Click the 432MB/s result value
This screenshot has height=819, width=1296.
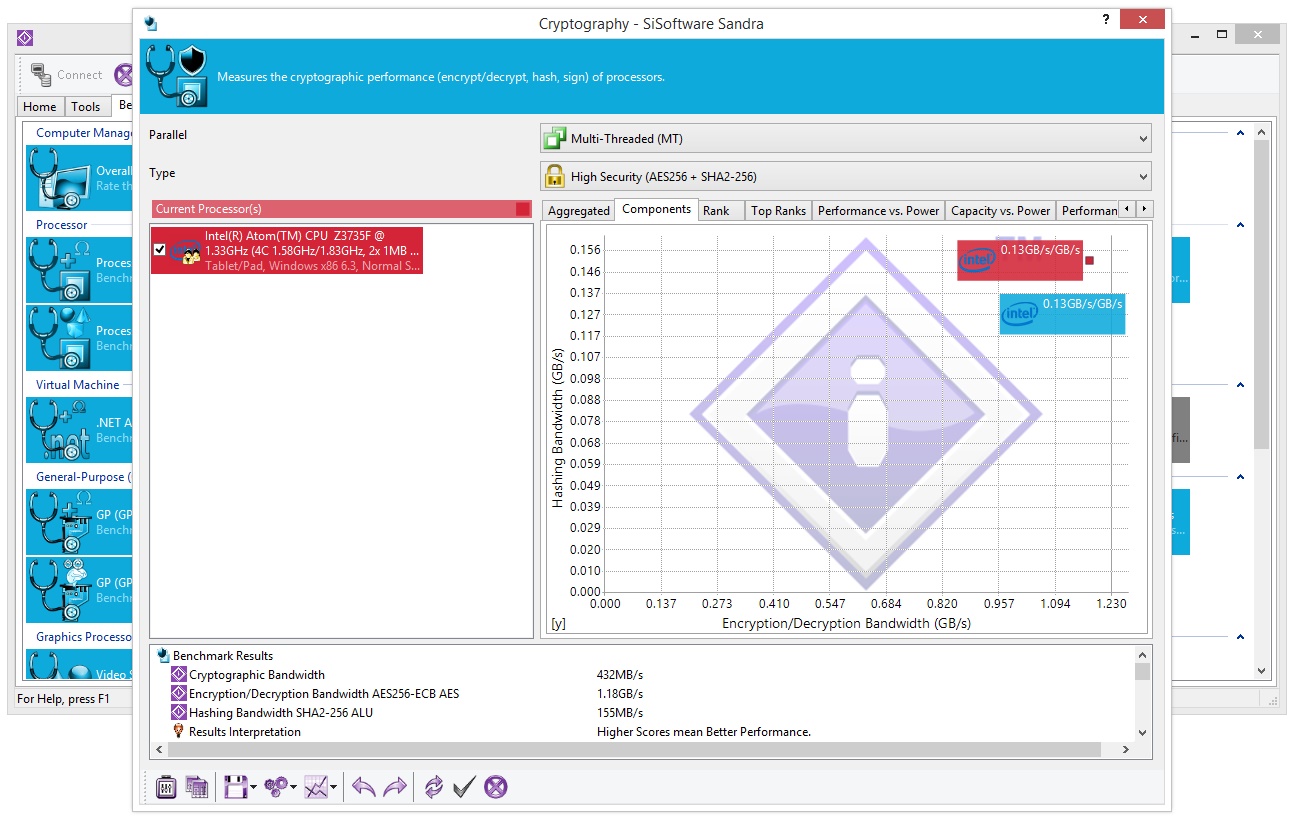619,675
